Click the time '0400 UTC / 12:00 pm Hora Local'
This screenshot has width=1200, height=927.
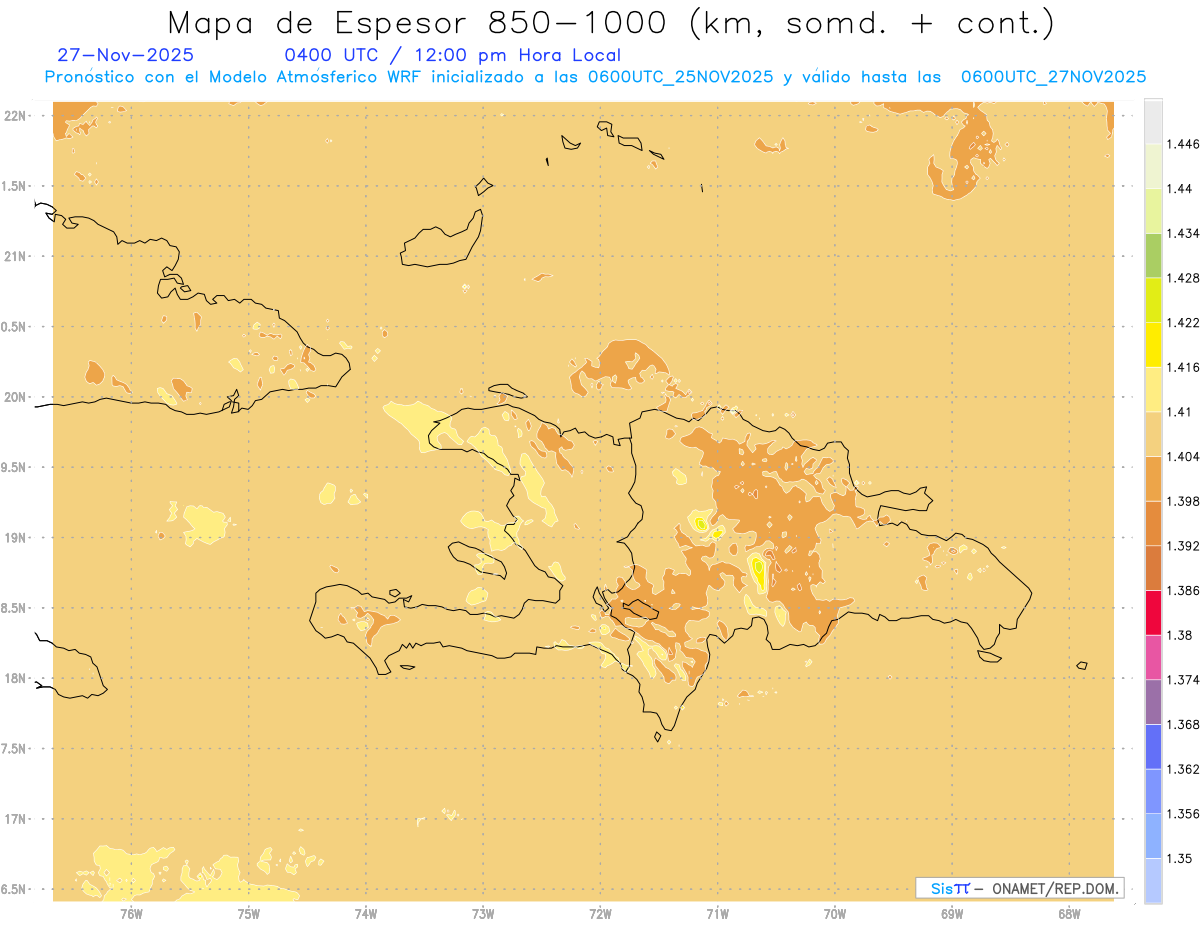click(453, 55)
